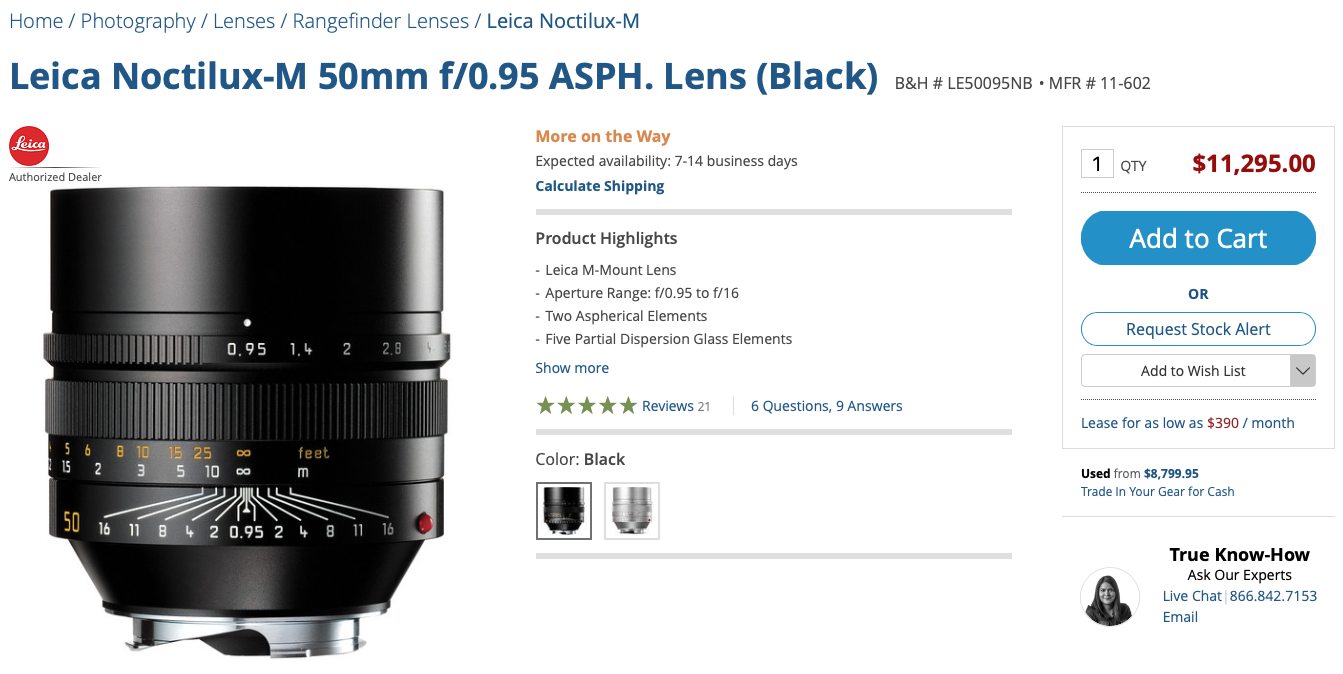Open Photography breadcrumb category
Screen dimensions: 1343x674
[138, 21]
